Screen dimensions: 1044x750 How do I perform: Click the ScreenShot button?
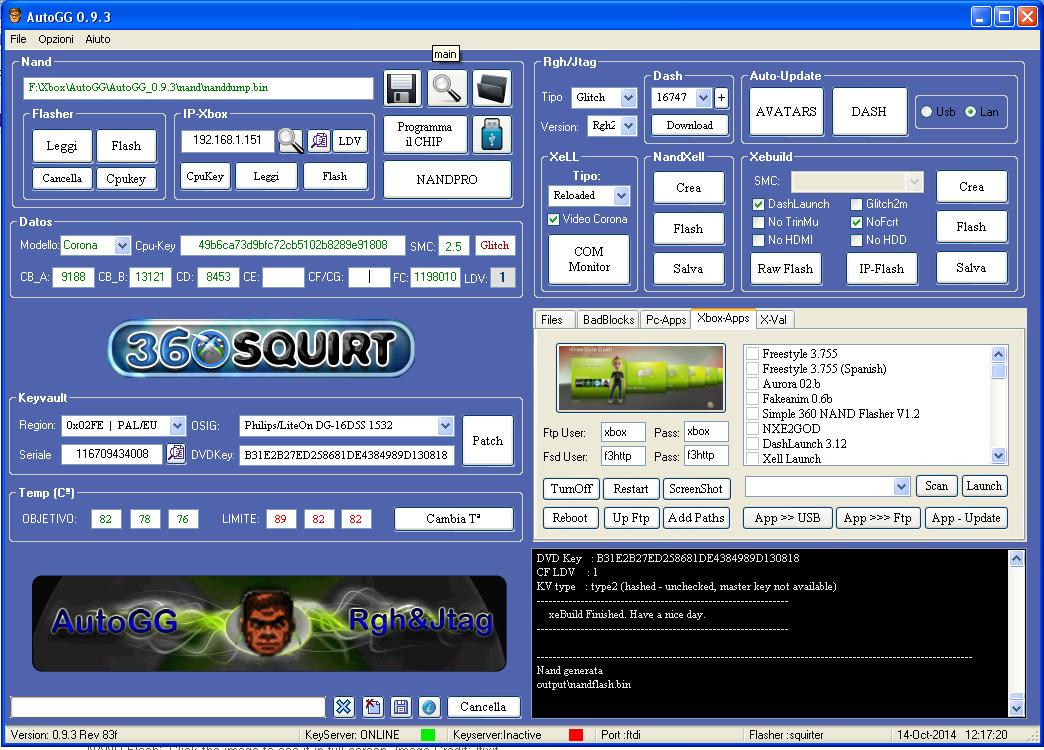pyautogui.click(x=696, y=489)
